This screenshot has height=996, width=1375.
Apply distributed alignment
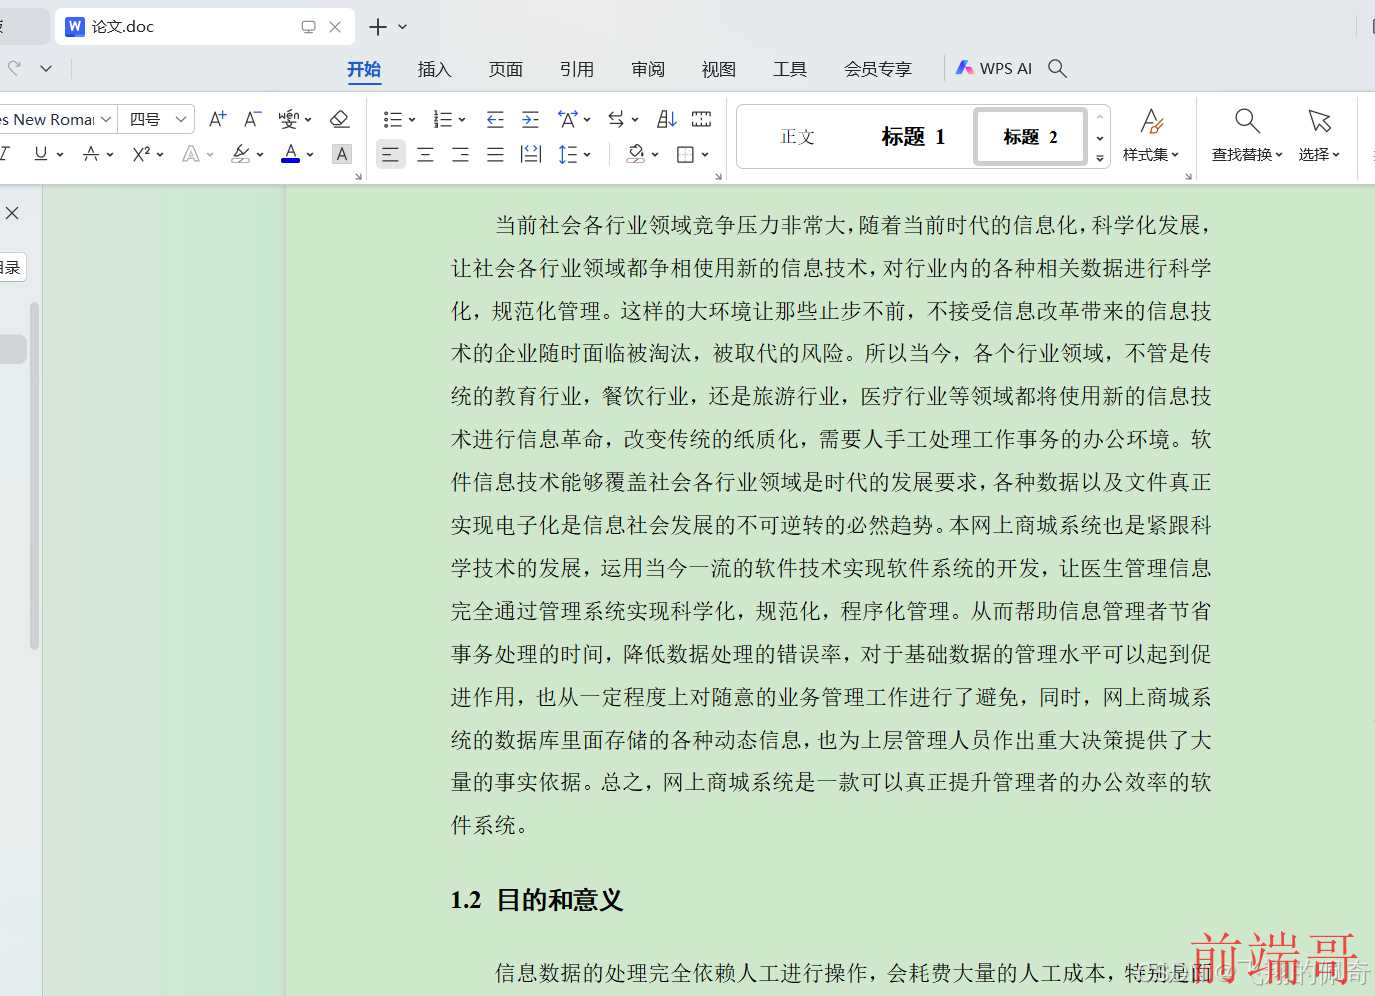[531, 154]
